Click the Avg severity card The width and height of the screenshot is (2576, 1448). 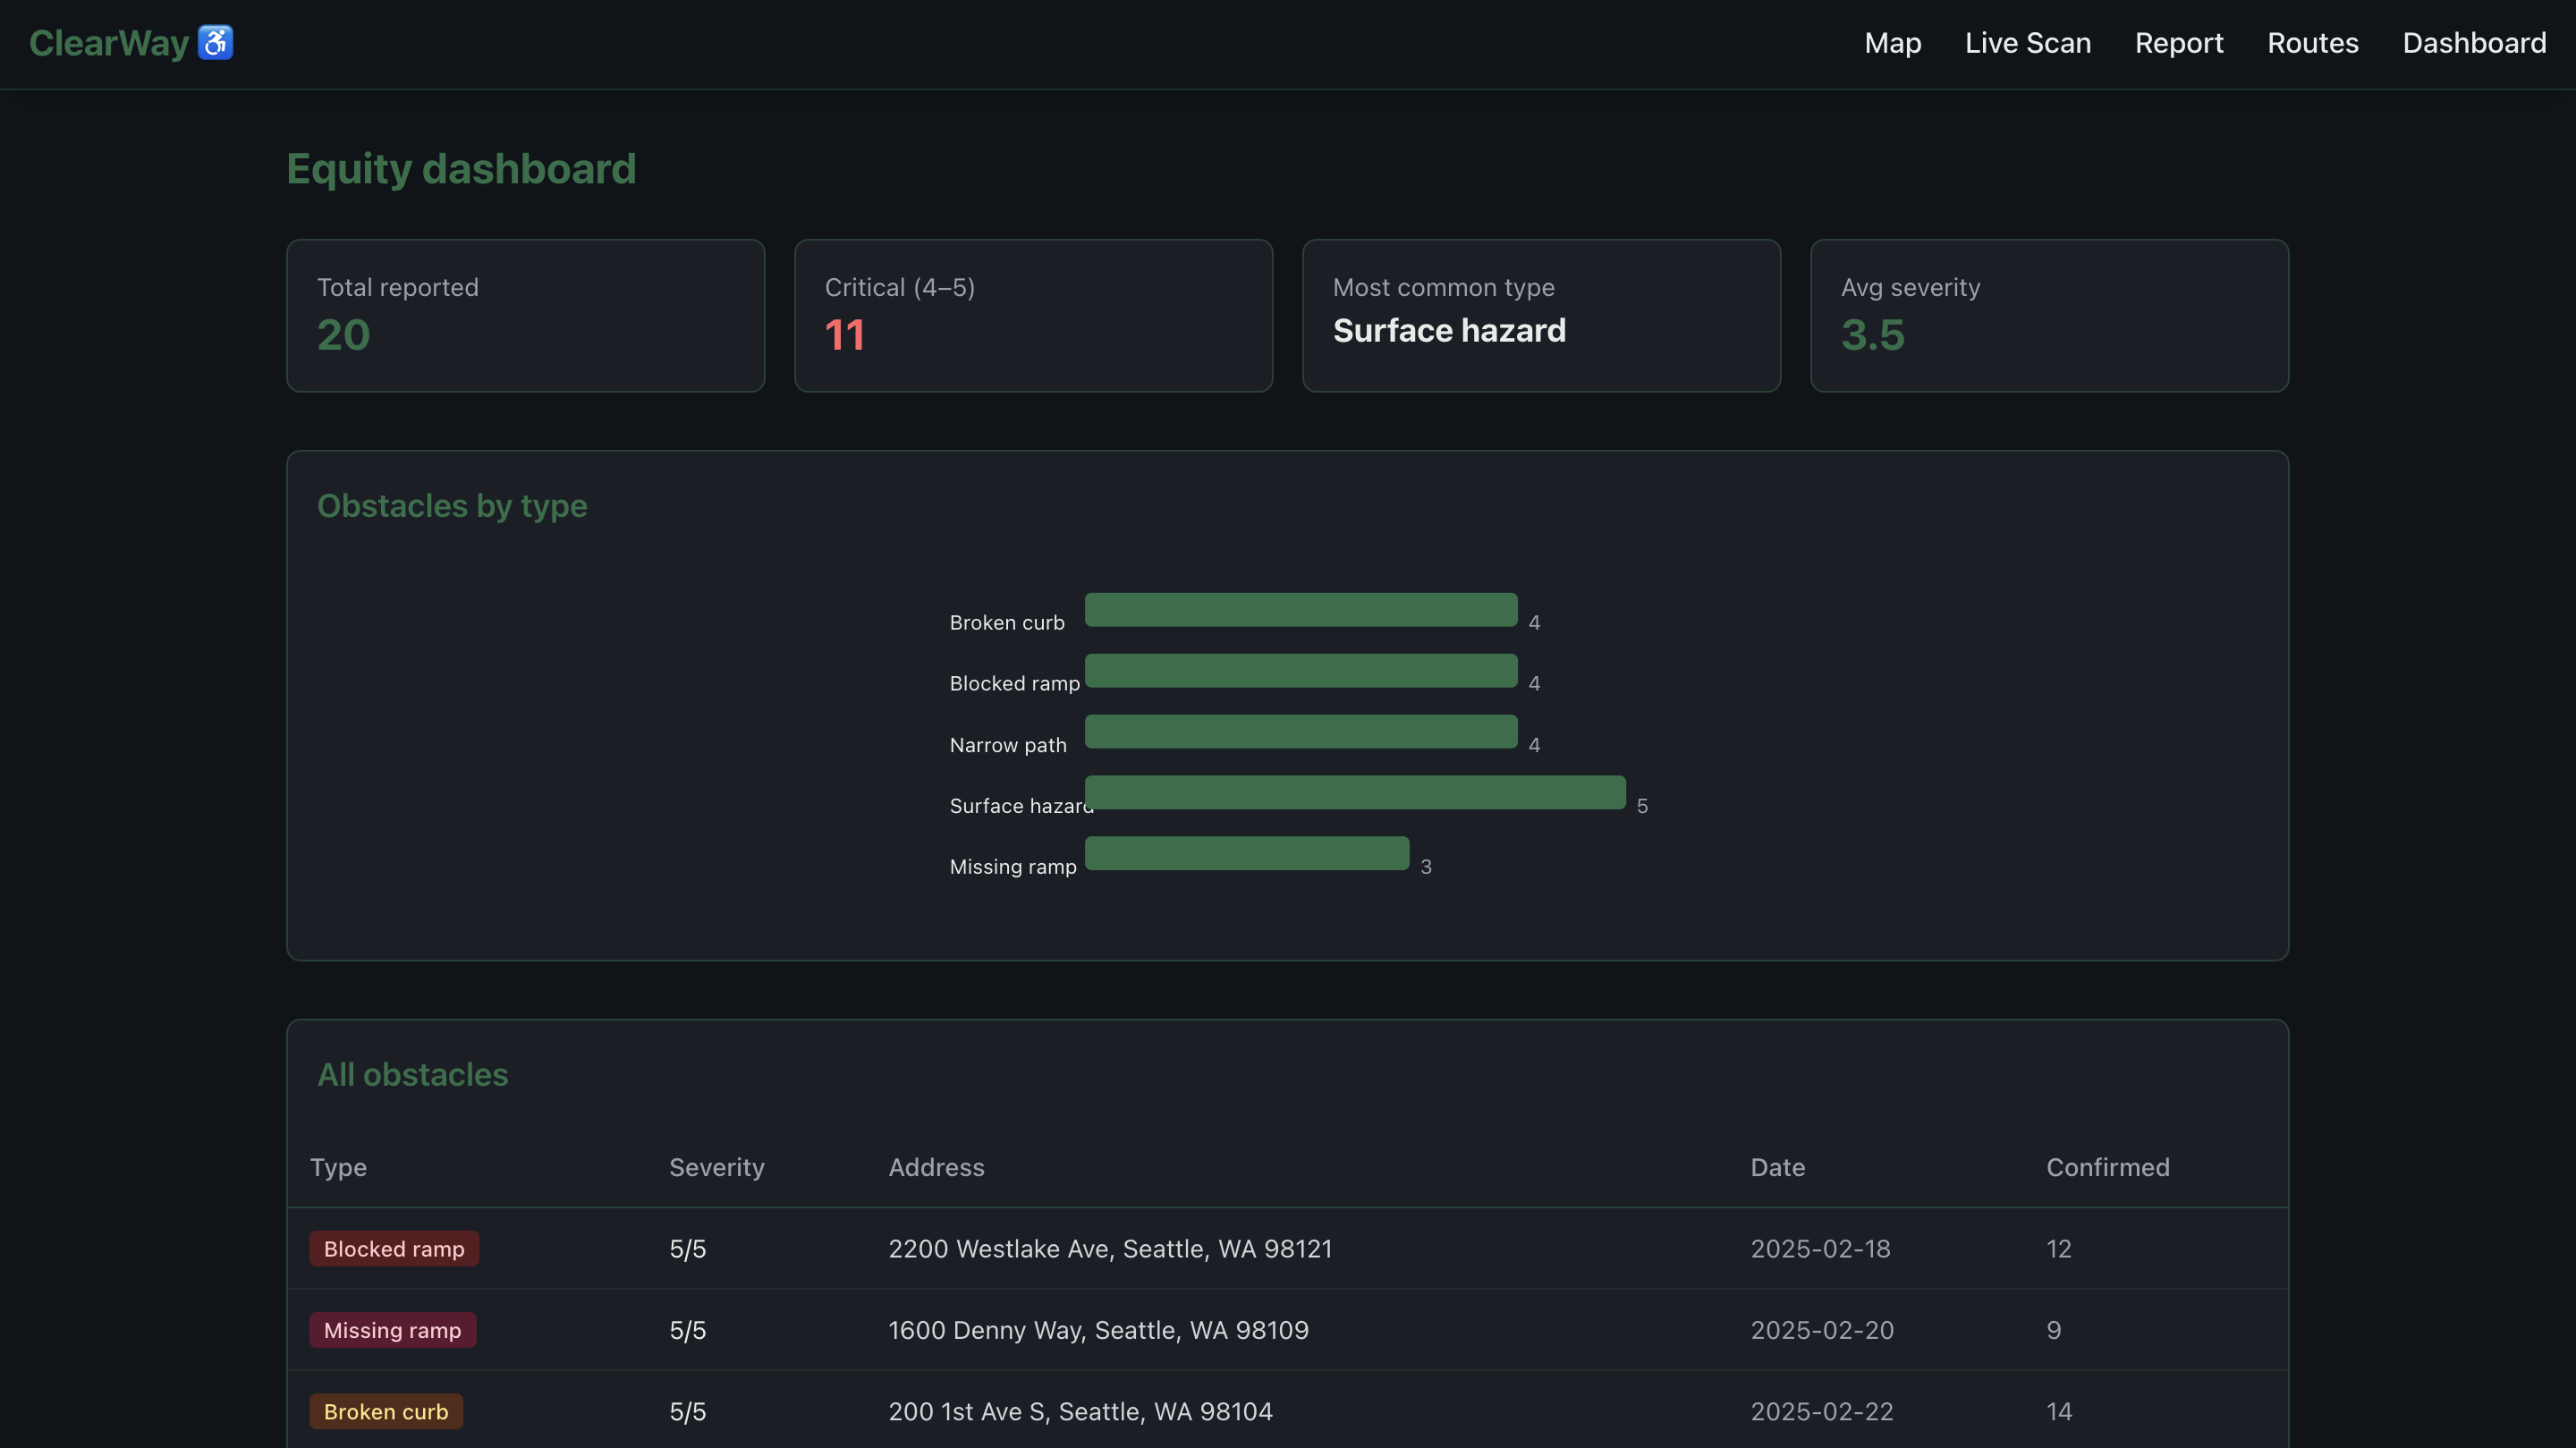[x=2048, y=315]
